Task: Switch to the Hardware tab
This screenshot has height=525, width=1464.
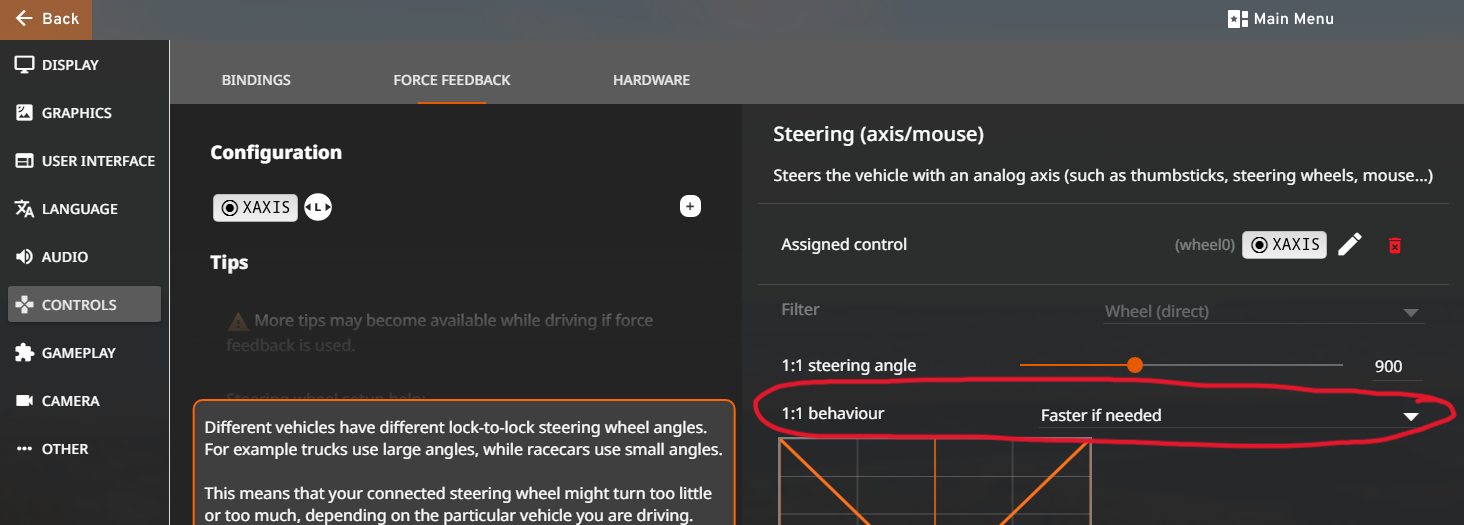Action: 651,80
